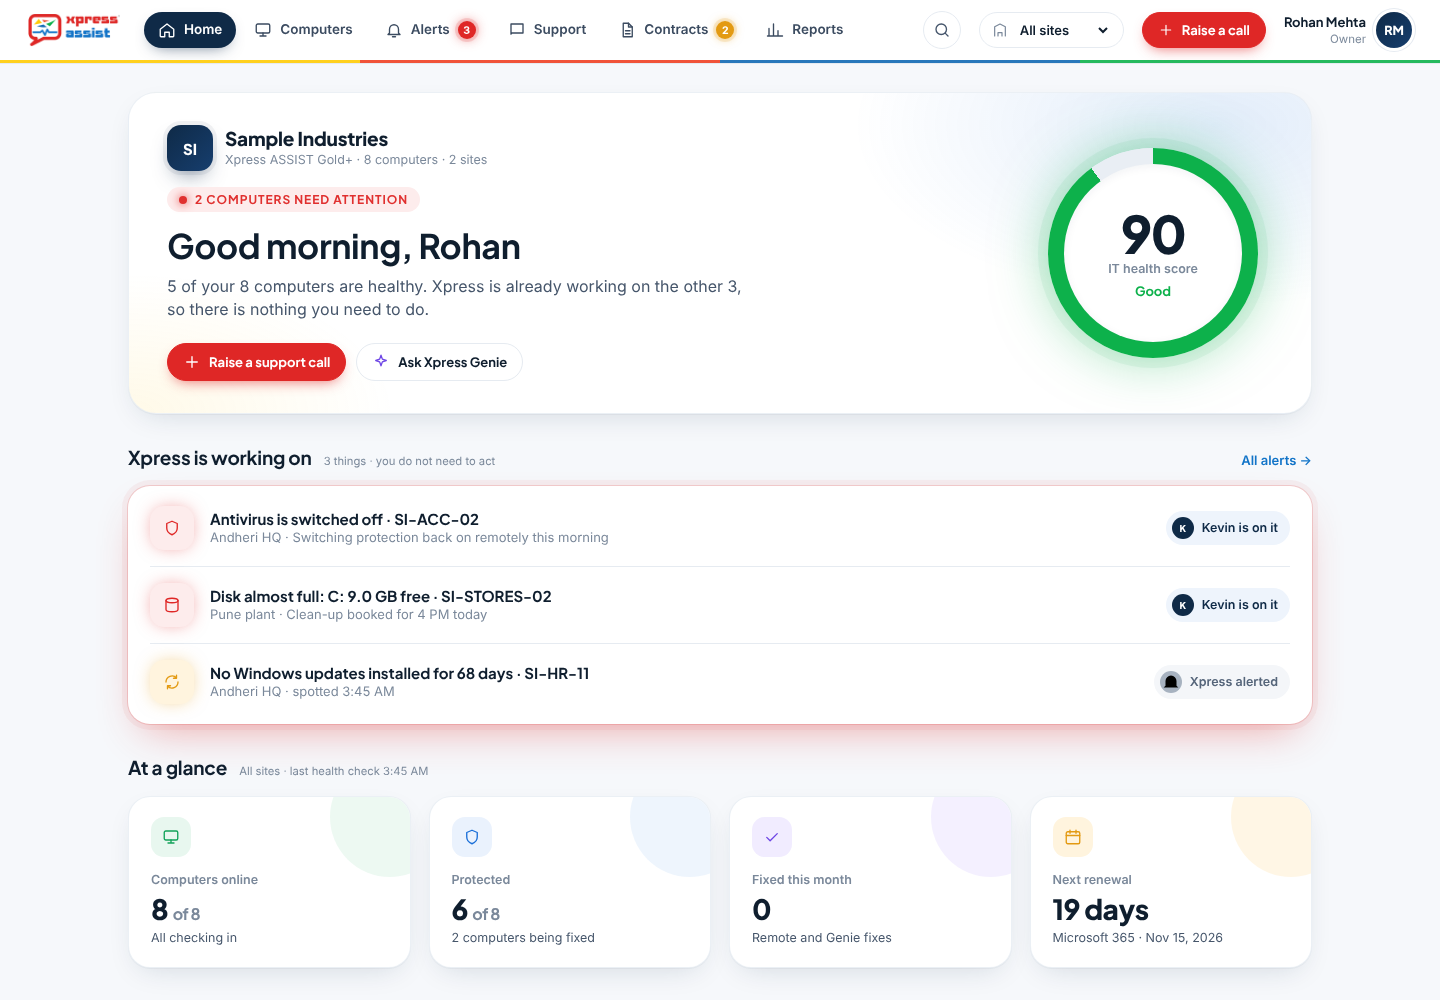Click the RM user avatar
The image size is (1440, 1000).
coord(1394,30)
